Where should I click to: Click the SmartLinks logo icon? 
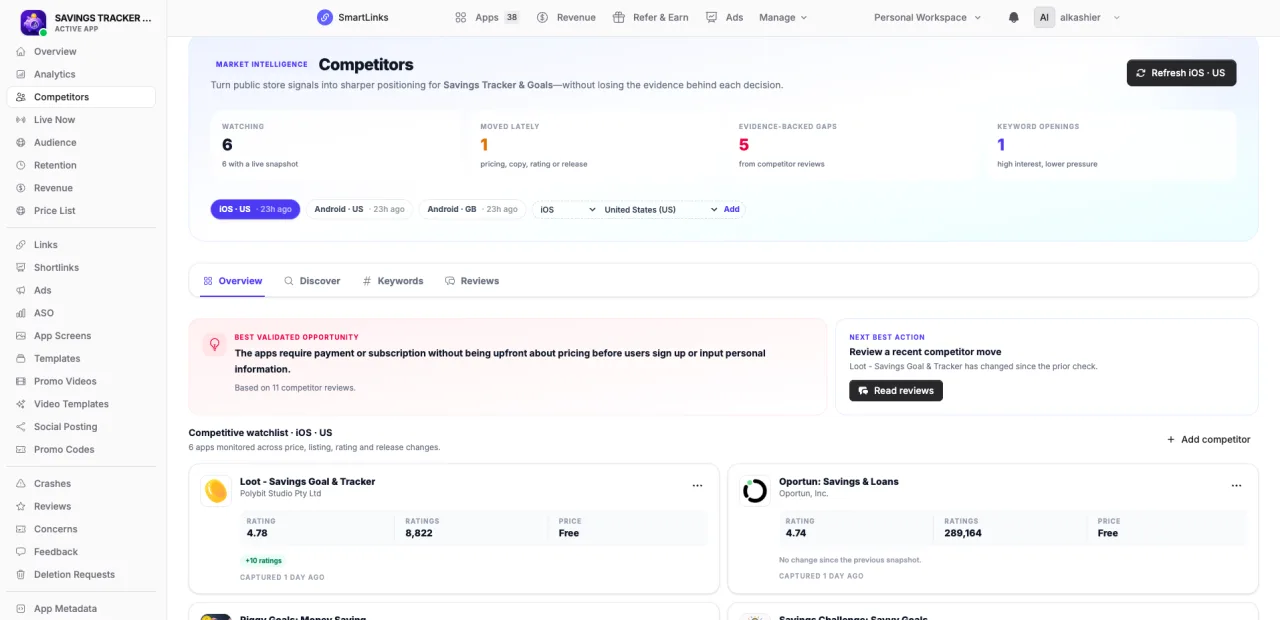(x=325, y=17)
